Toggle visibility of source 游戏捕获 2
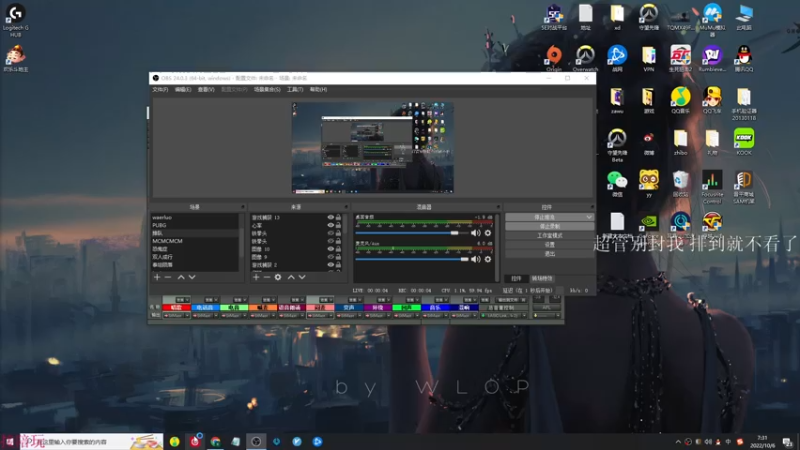This screenshot has width=800, height=450. pos(331,265)
